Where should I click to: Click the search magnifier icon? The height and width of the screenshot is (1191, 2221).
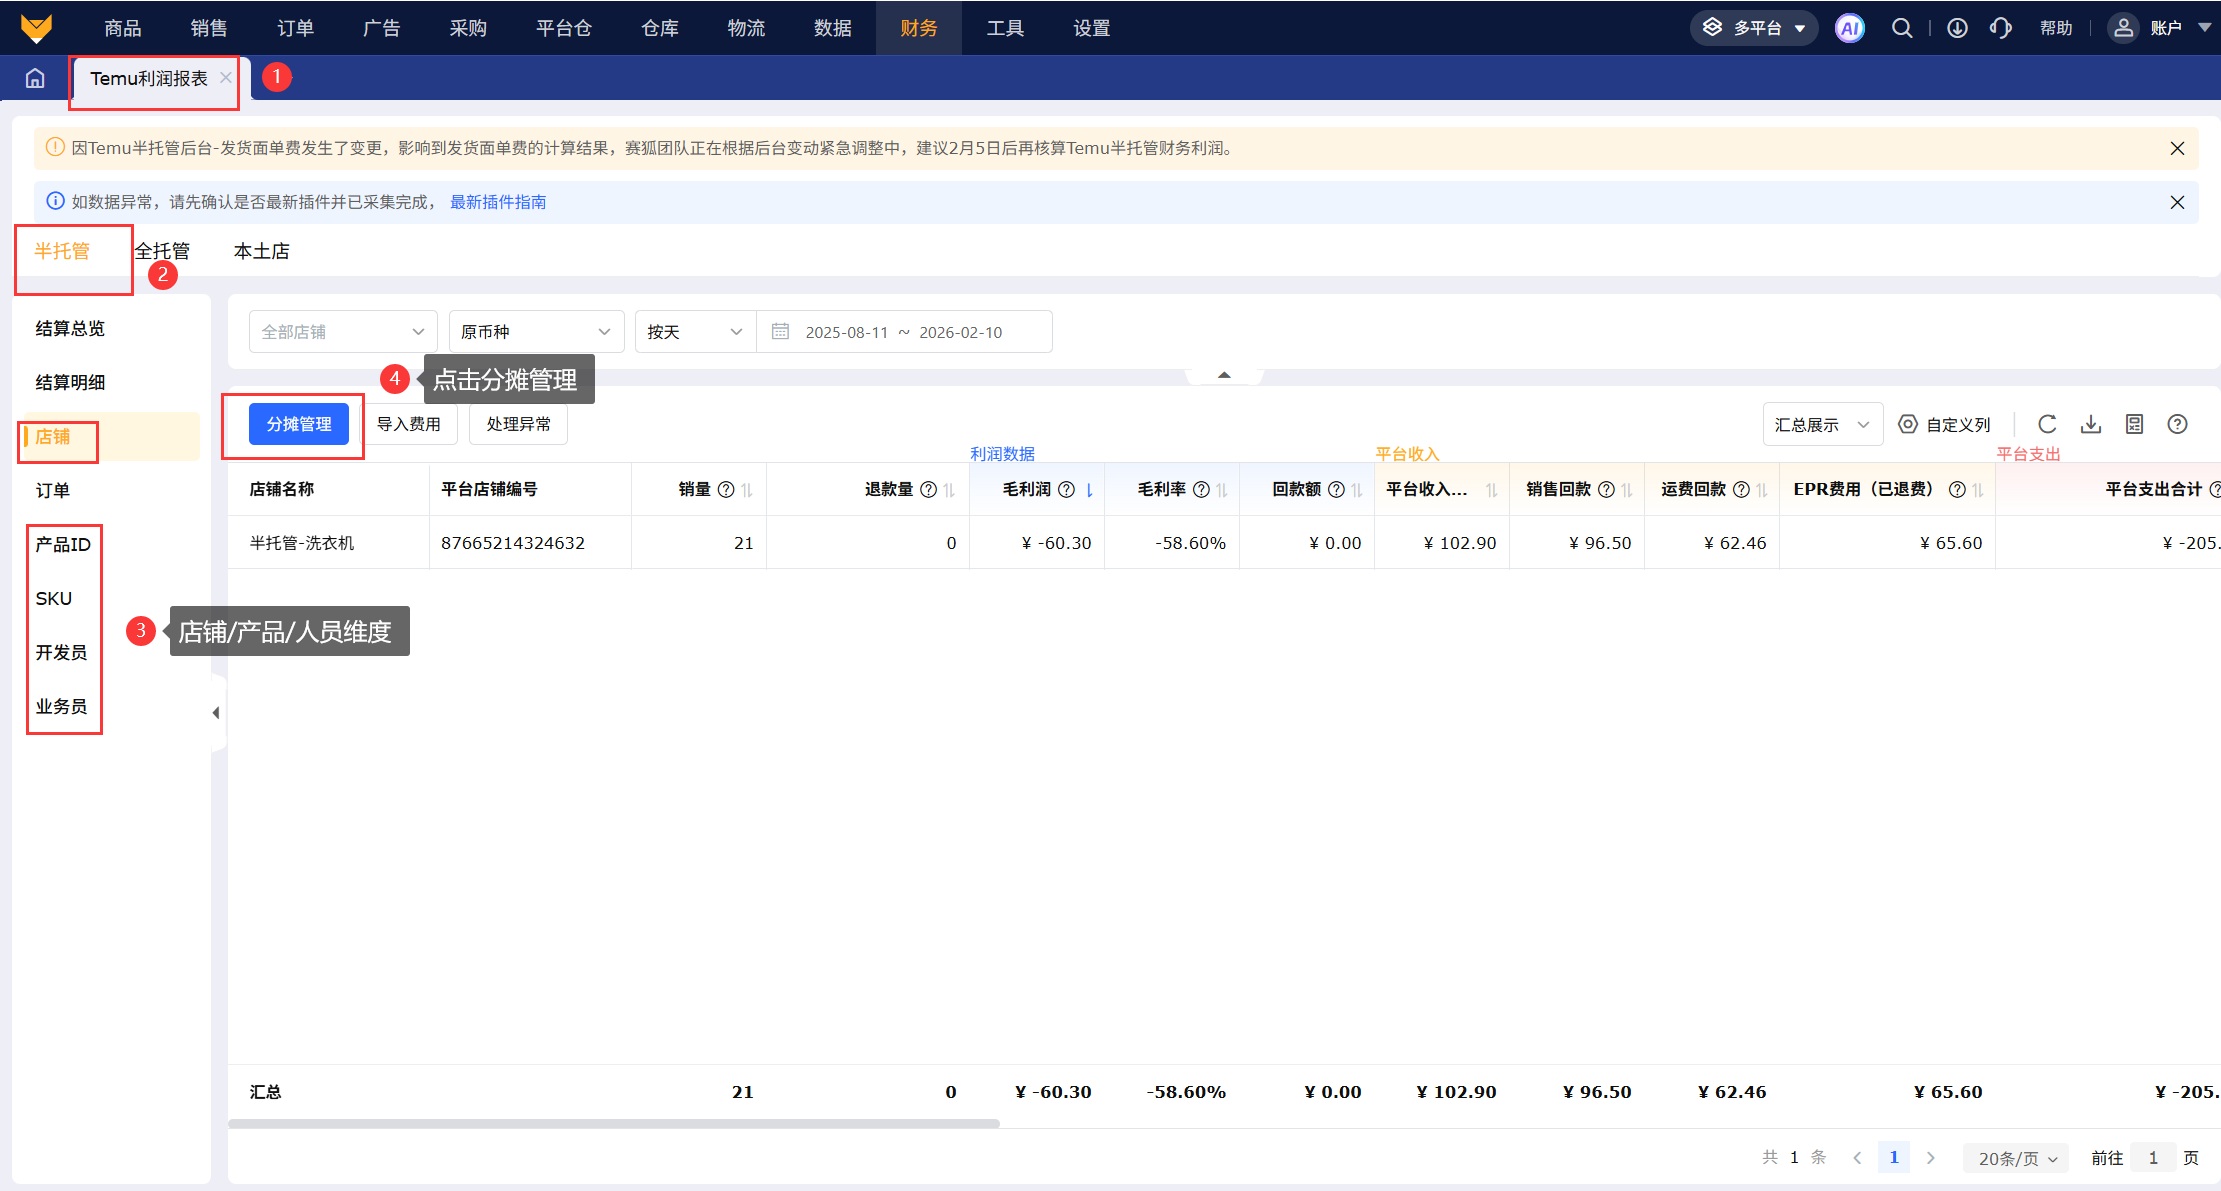pos(1901,28)
